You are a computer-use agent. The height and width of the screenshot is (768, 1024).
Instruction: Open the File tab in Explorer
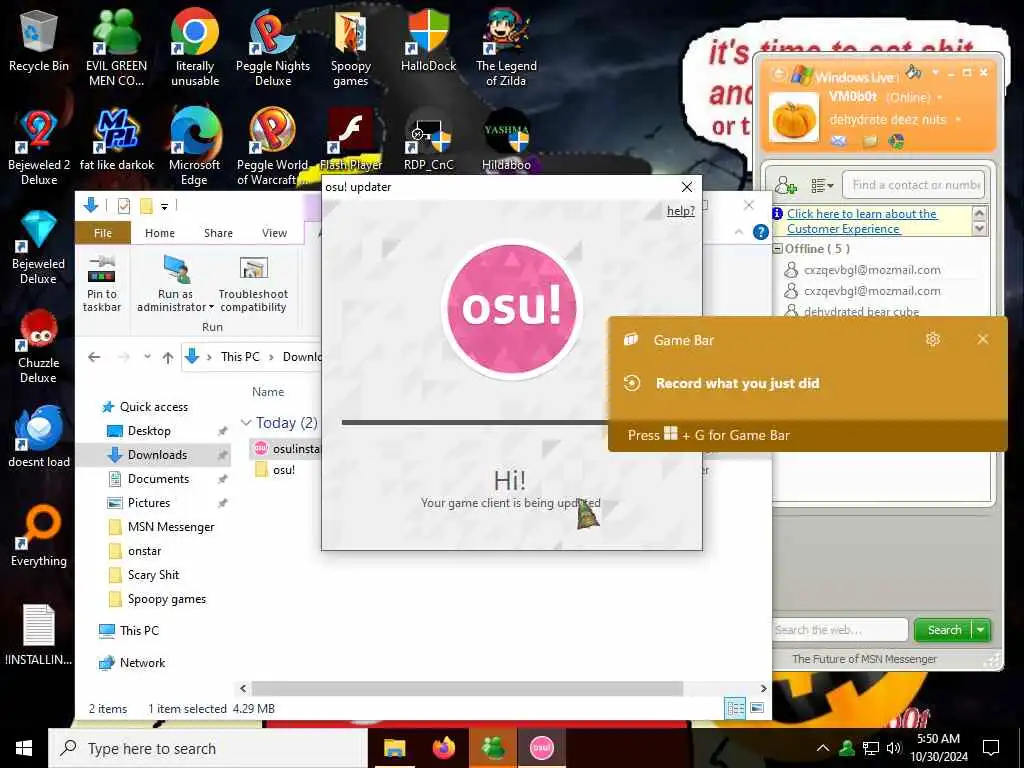point(103,232)
